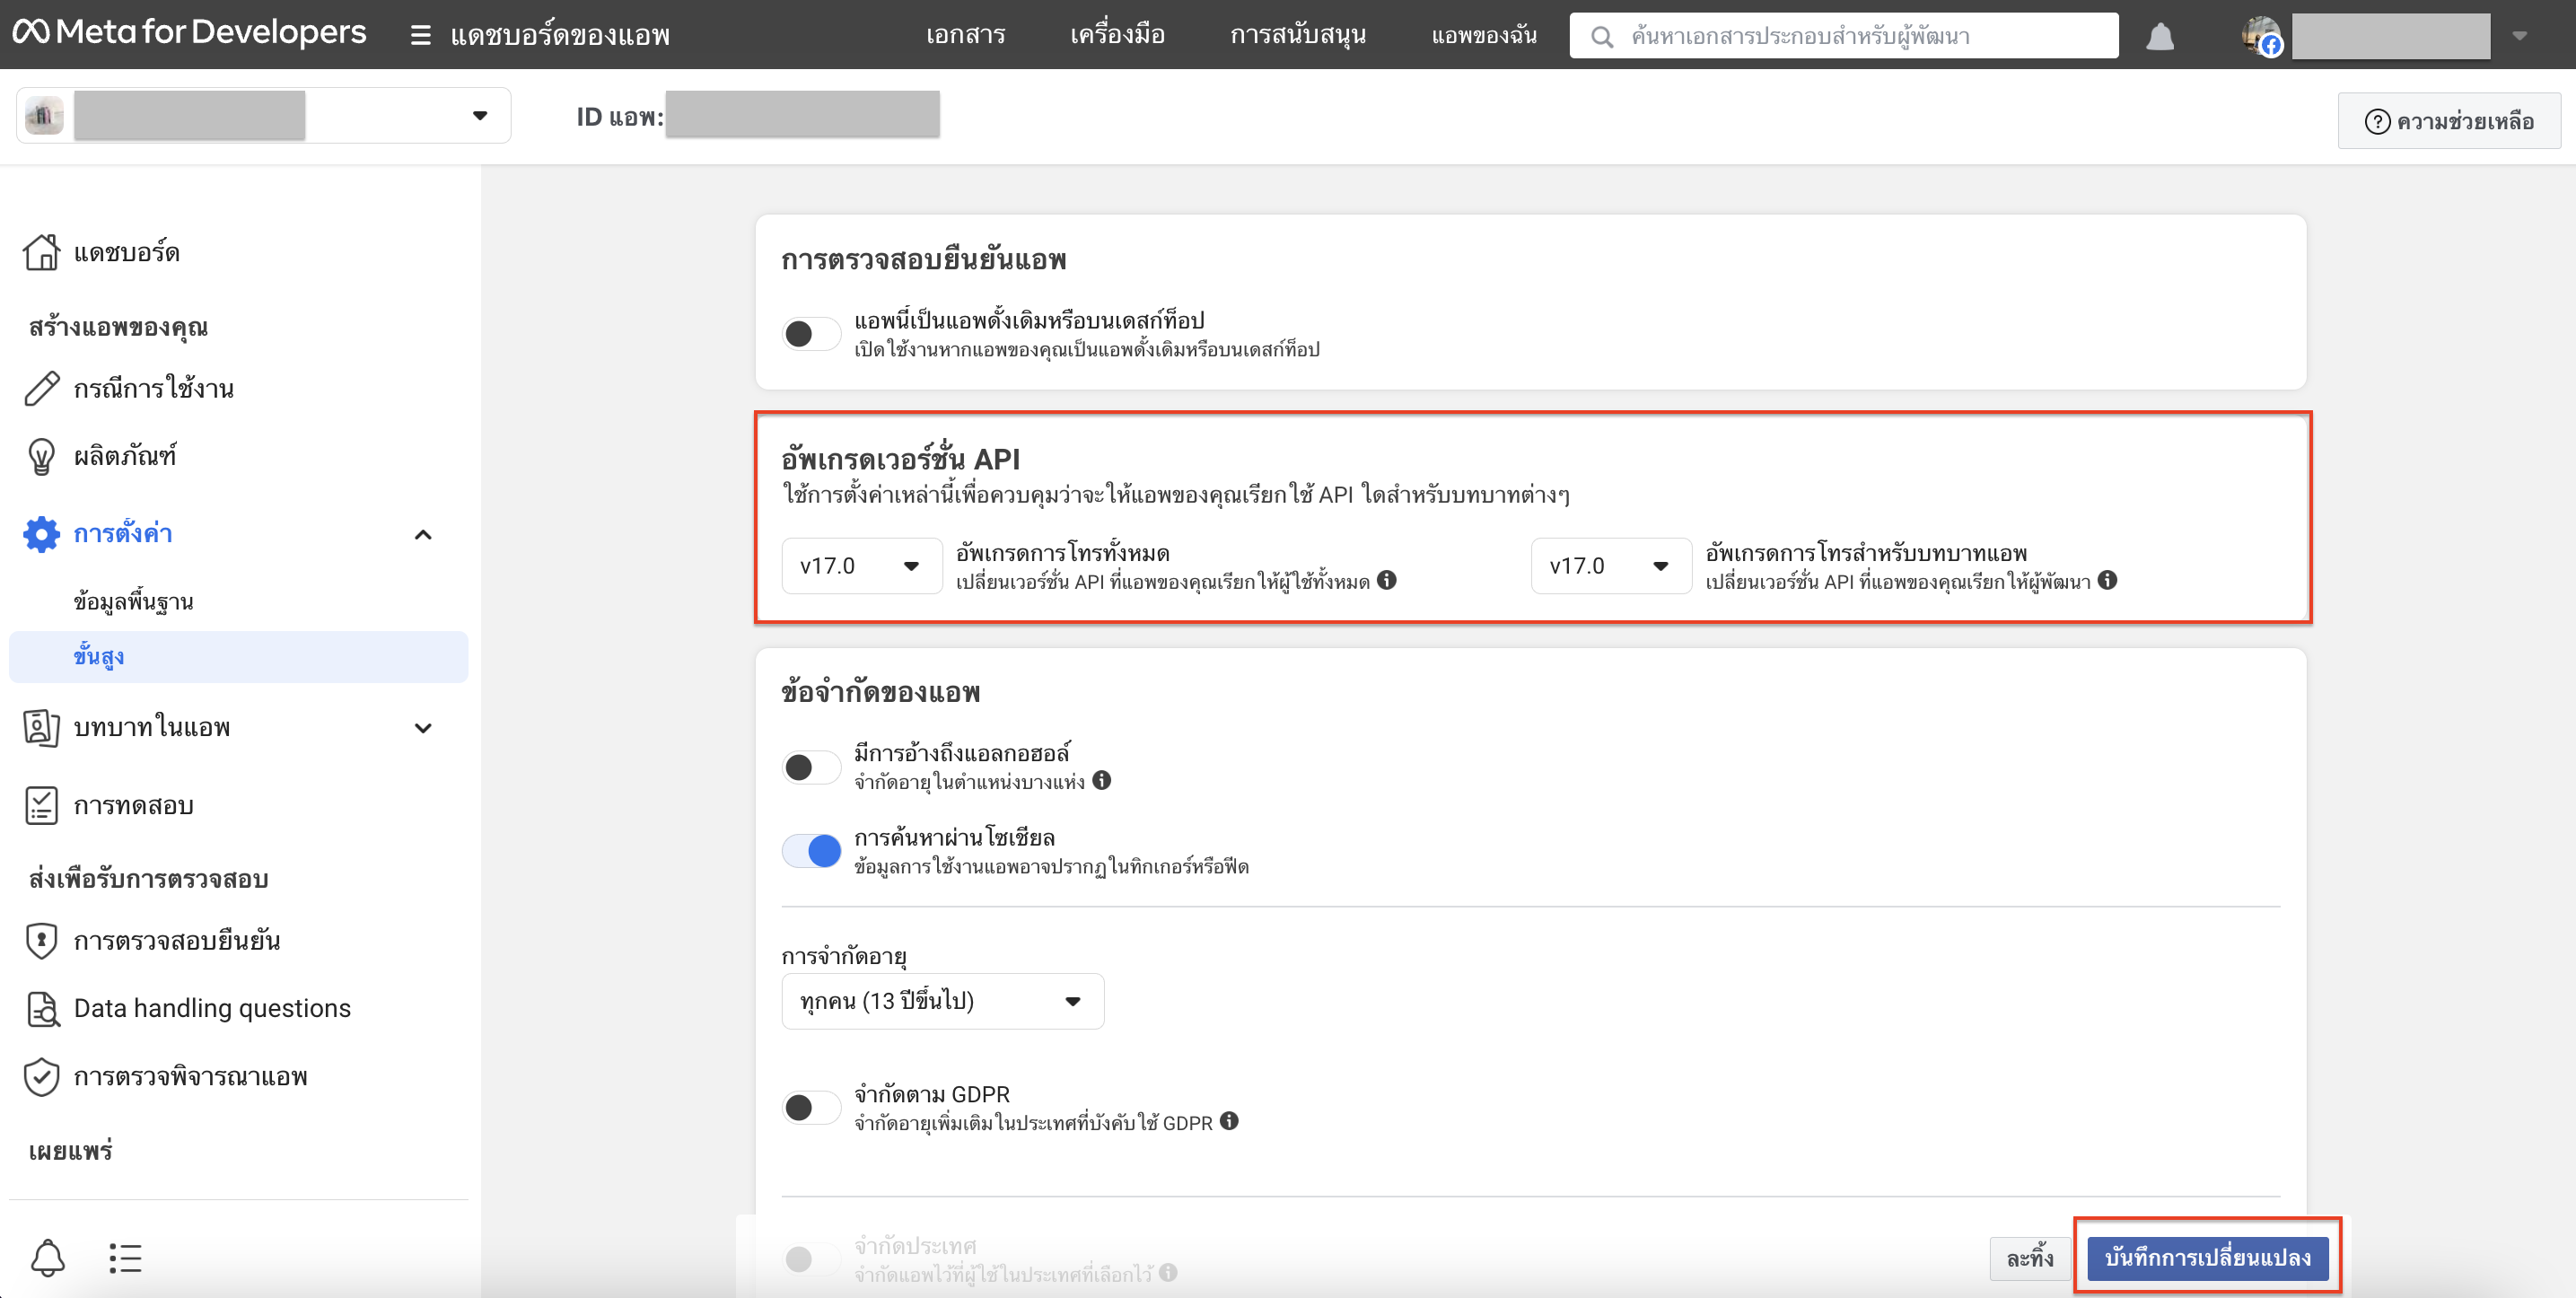Click the pencil icon for กรณีการใช้งาน
The image size is (2576, 1298).
41,388
